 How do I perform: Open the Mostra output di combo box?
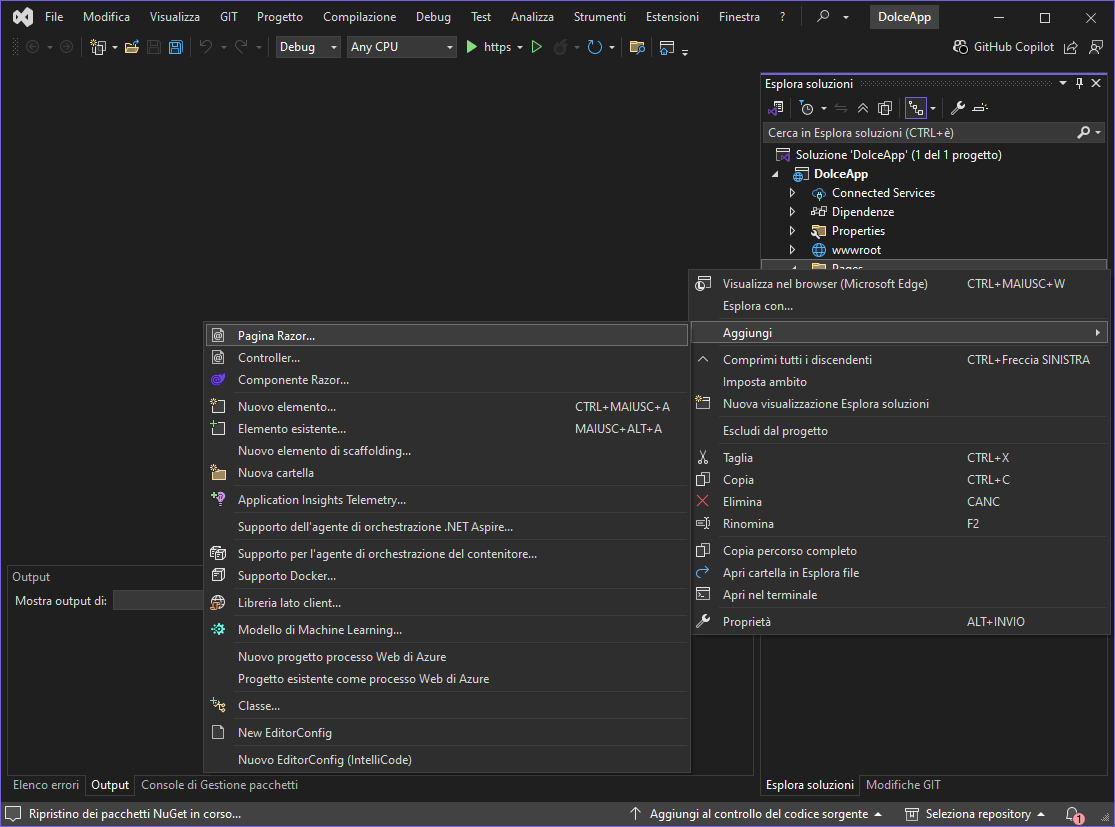pos(158,601)
